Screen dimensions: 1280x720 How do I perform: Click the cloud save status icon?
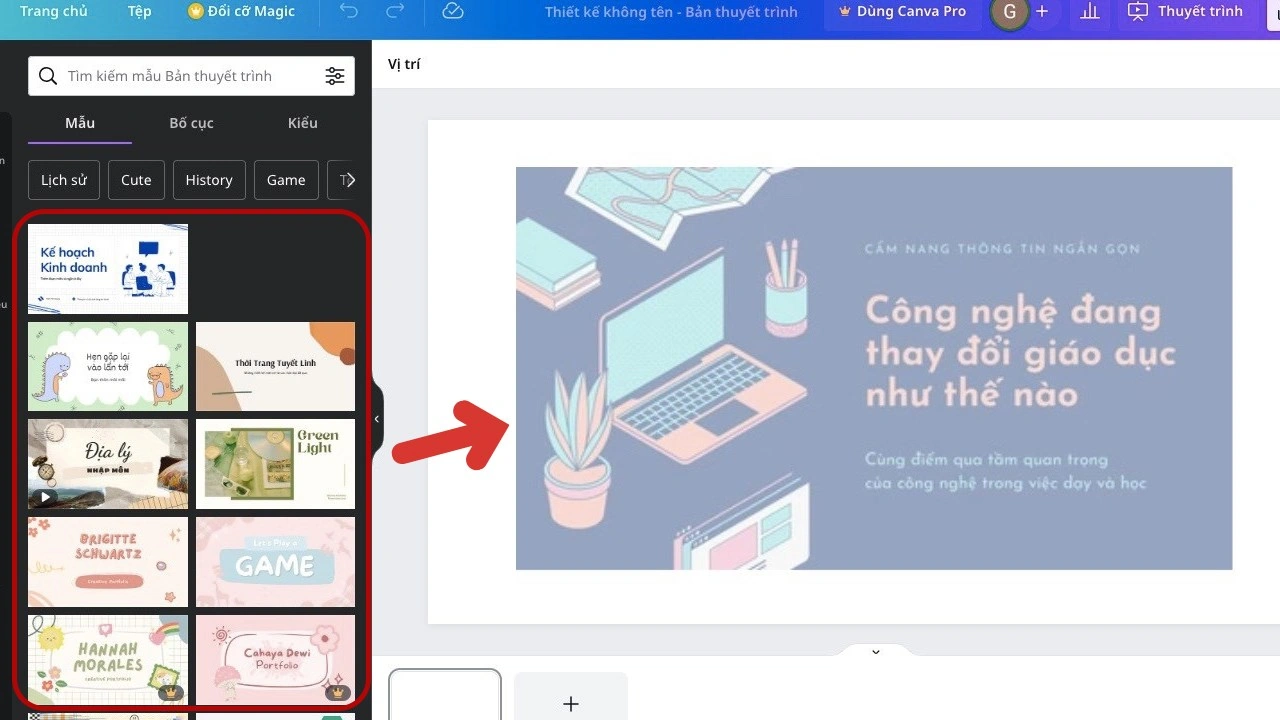pos(453,12)
